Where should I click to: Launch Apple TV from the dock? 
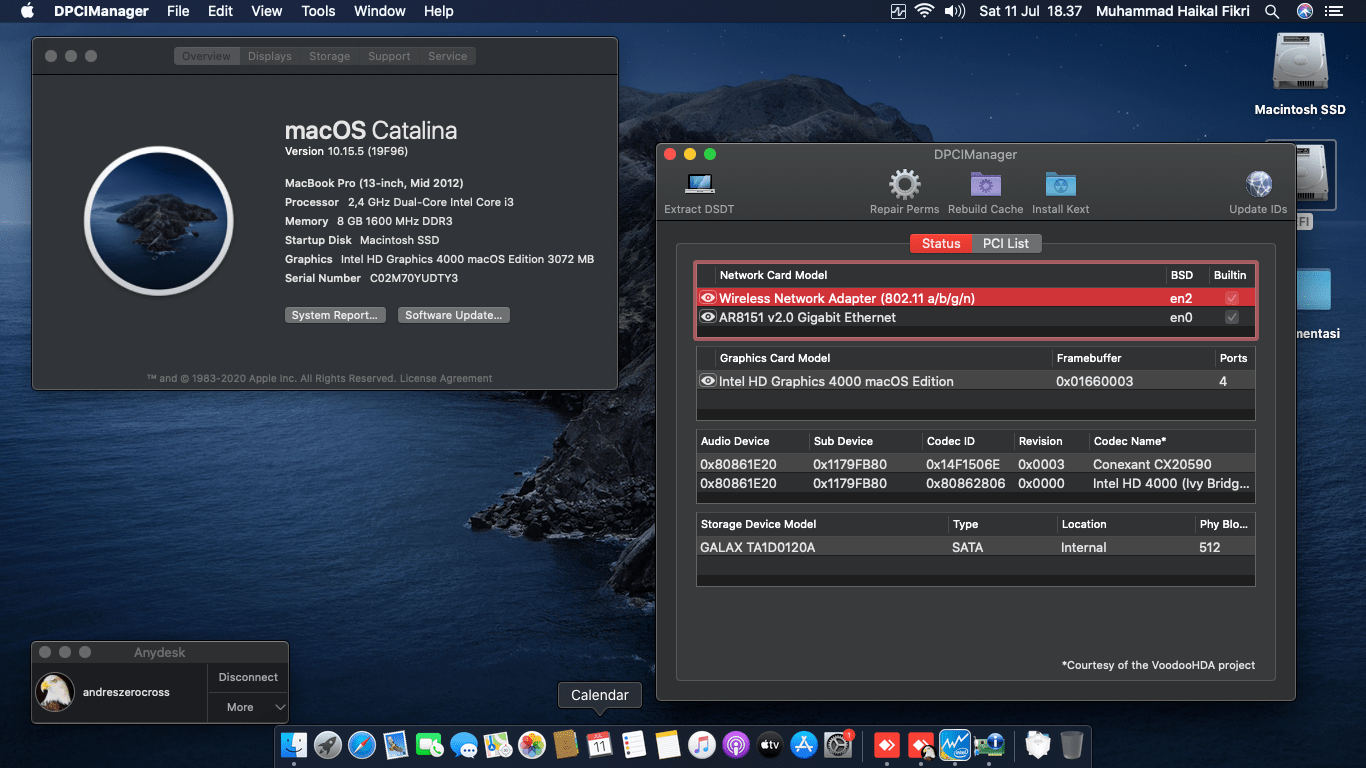click(770, 745)
